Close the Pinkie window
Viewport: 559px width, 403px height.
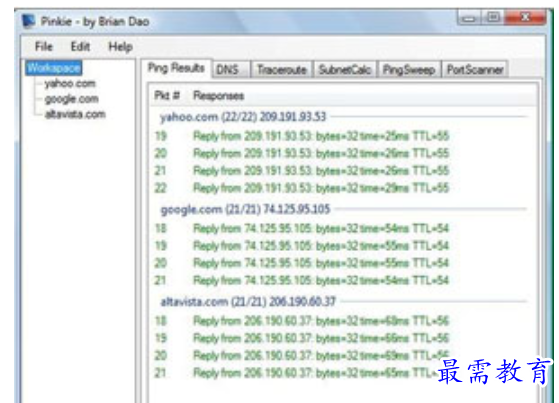click(525, 17)
